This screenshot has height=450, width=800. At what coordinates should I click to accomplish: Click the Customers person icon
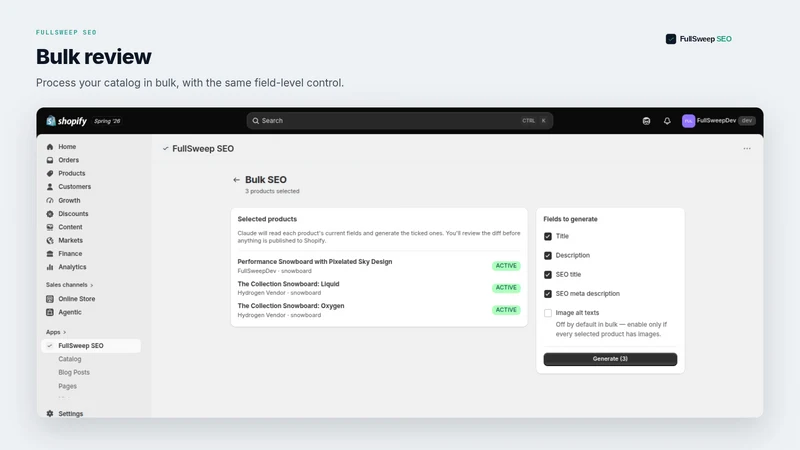point(50,187)
